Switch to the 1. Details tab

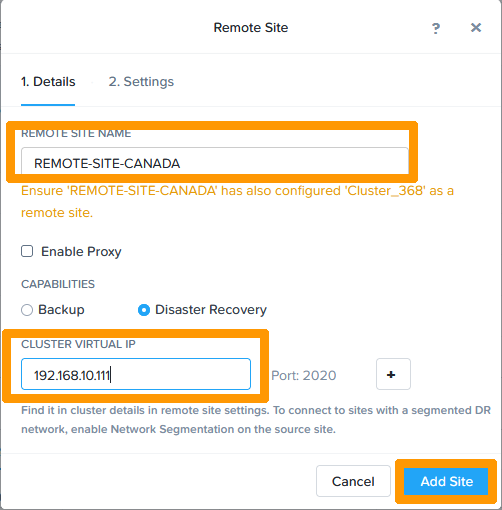(x=48, y=82)
